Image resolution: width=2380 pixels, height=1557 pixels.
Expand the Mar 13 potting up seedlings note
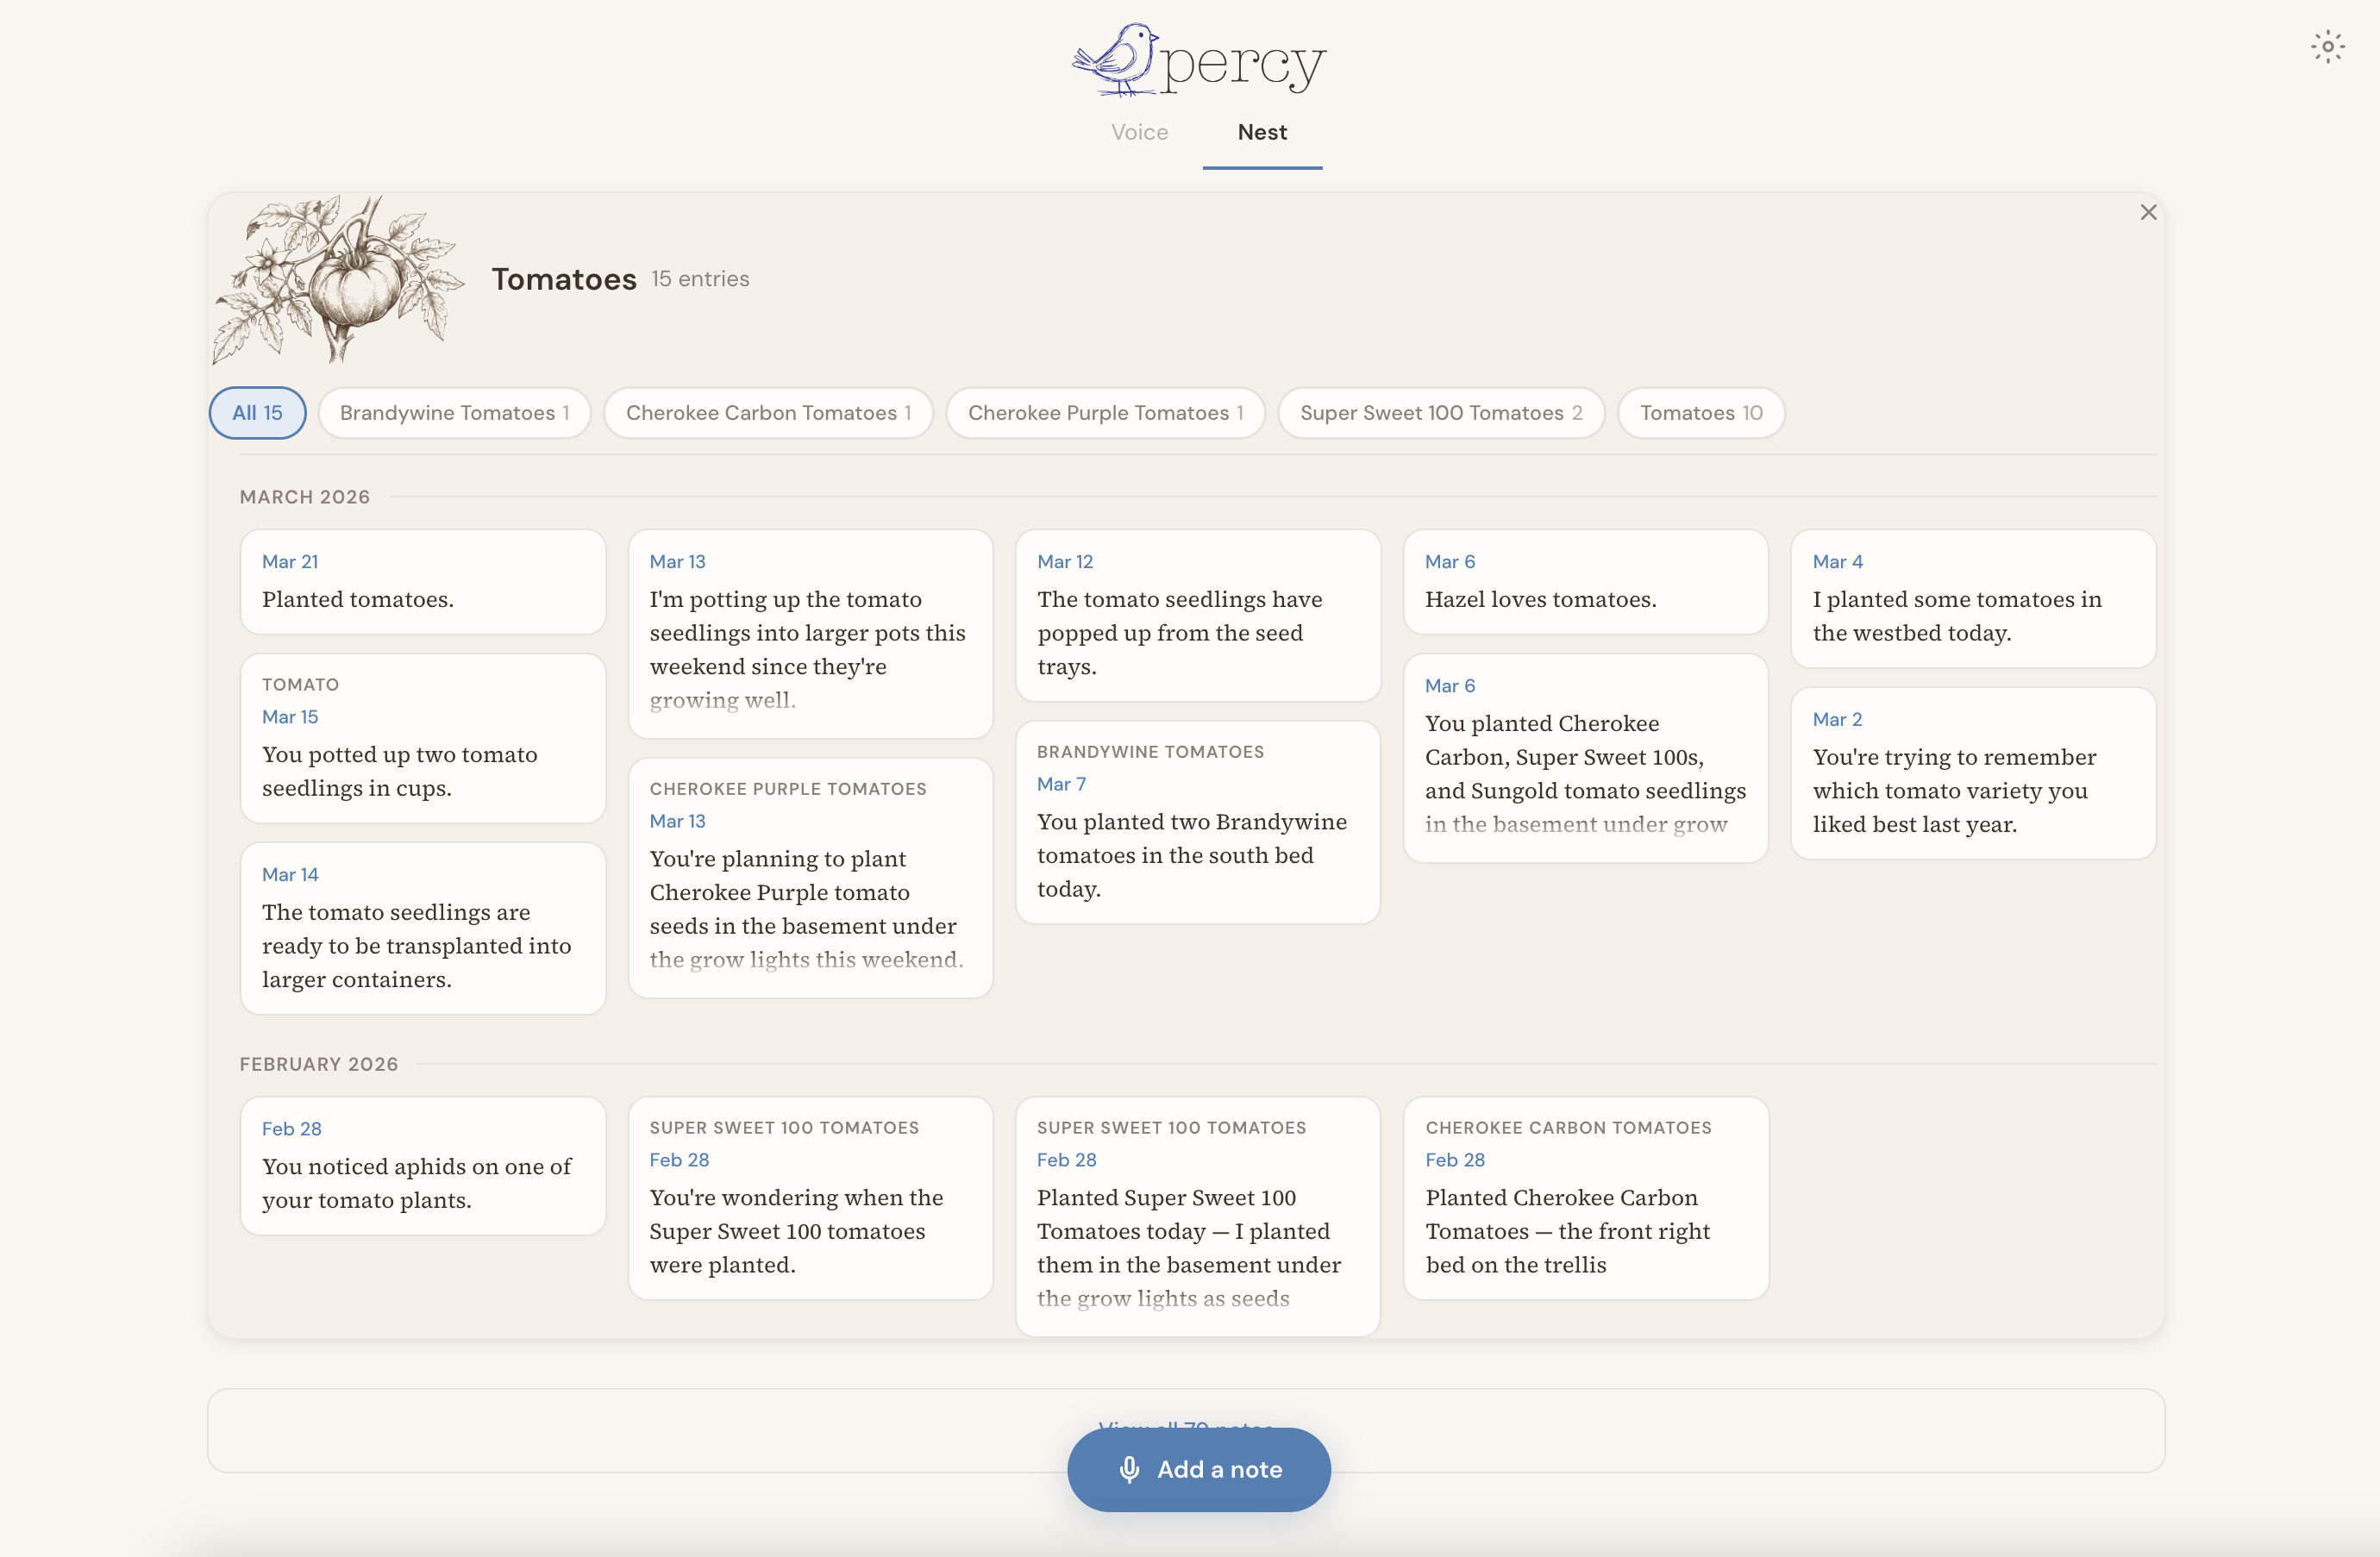[x=810, y=634]
